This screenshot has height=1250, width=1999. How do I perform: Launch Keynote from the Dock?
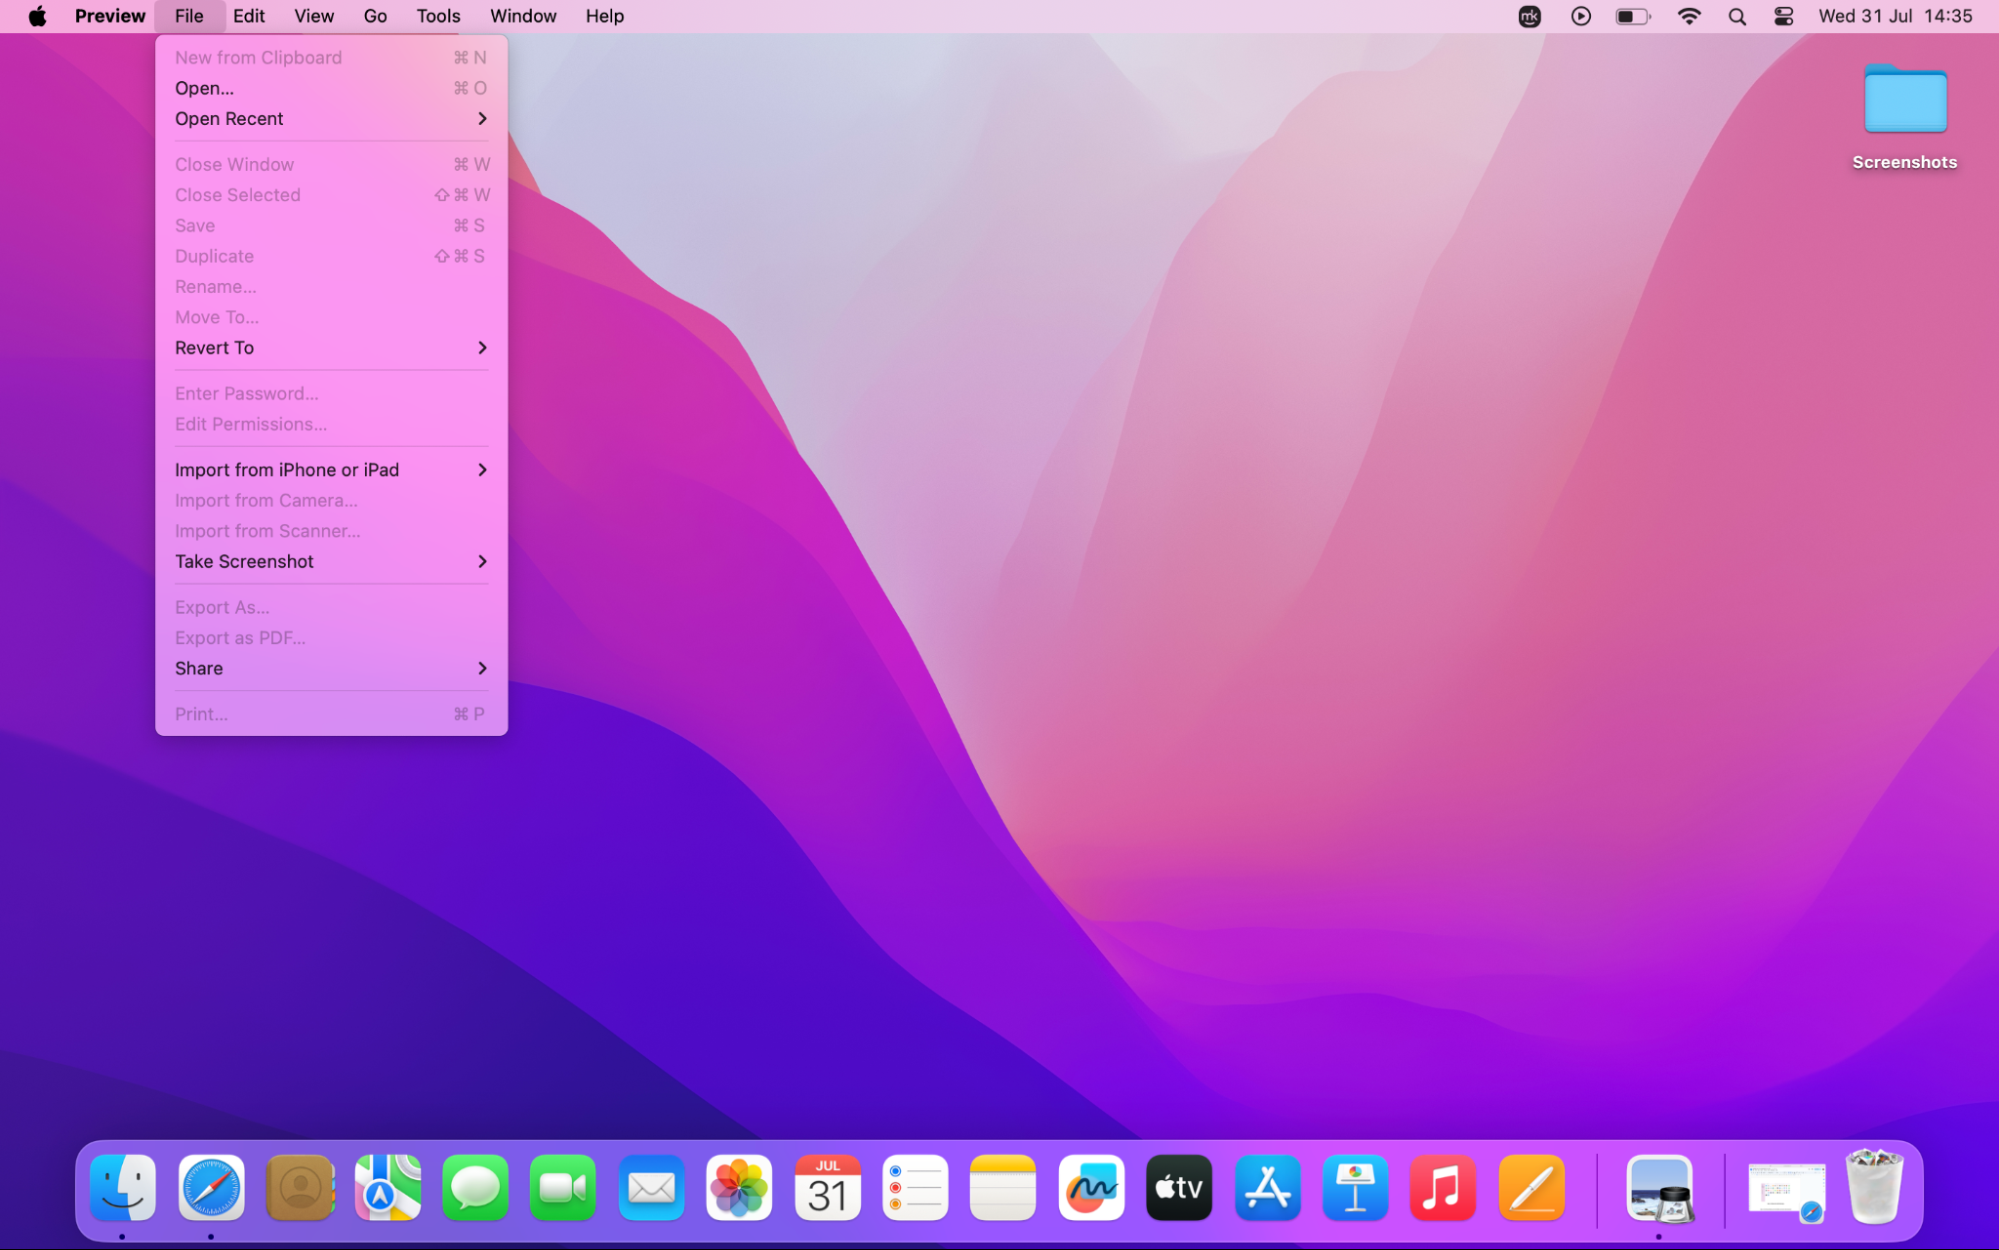point(1355,1188)
